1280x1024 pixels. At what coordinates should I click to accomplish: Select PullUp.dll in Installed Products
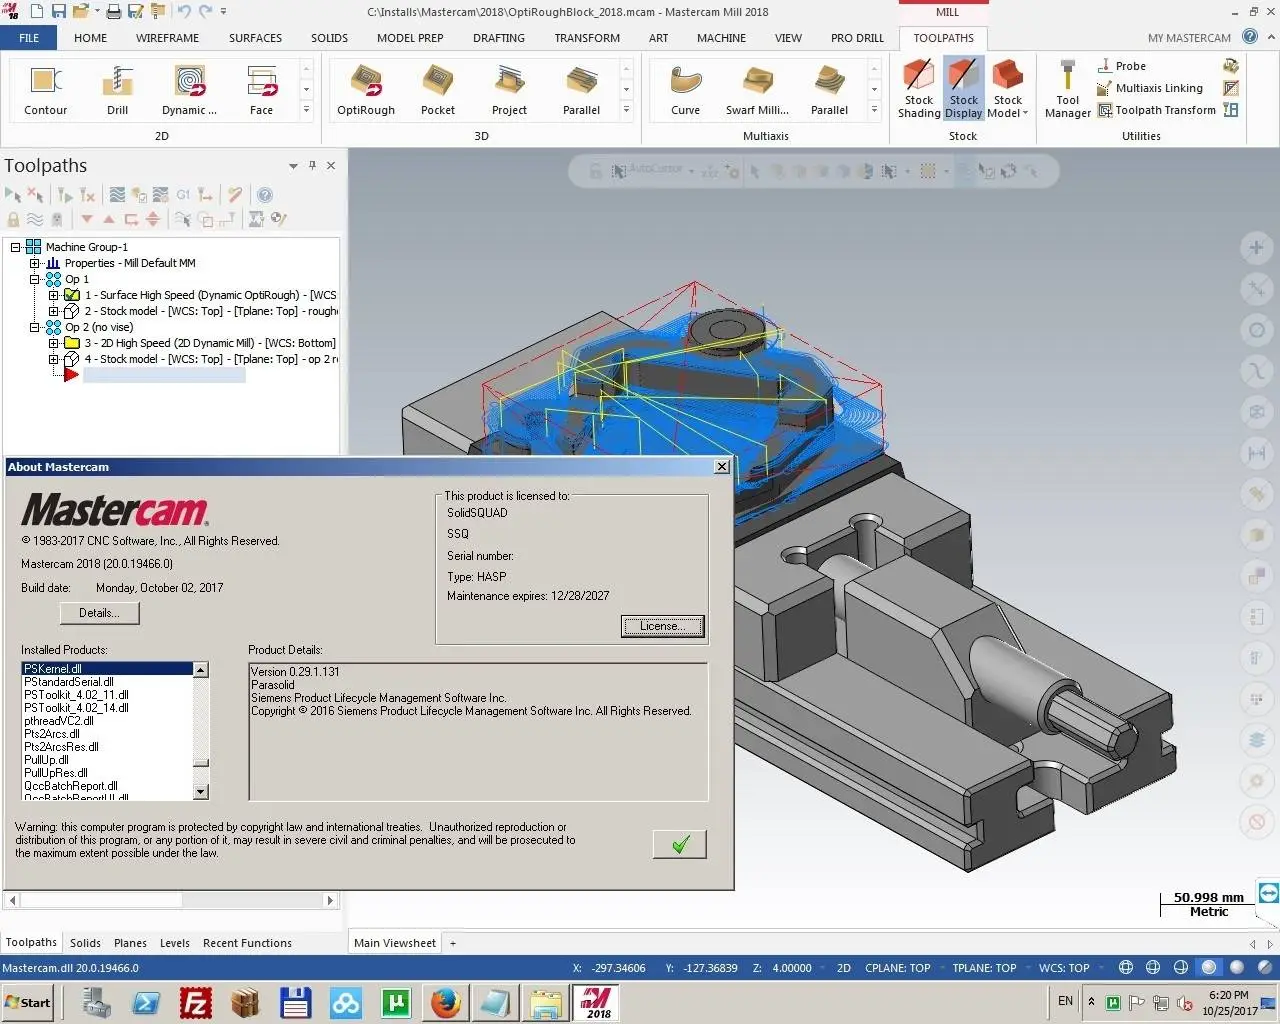tap(47, 760)
